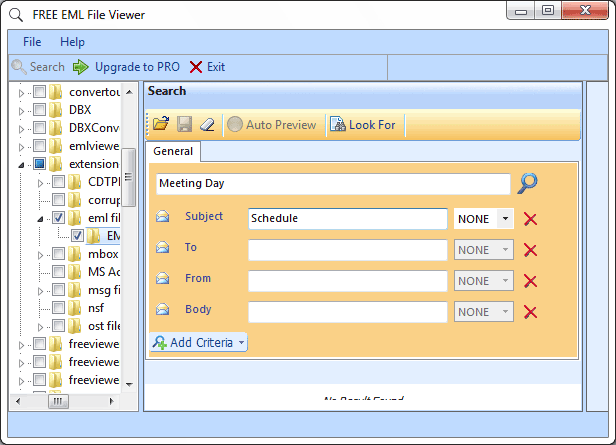The image size is (616, 445).
Task: Click tree horizontal scrollbar left arrow
Action: coord(18,401)
